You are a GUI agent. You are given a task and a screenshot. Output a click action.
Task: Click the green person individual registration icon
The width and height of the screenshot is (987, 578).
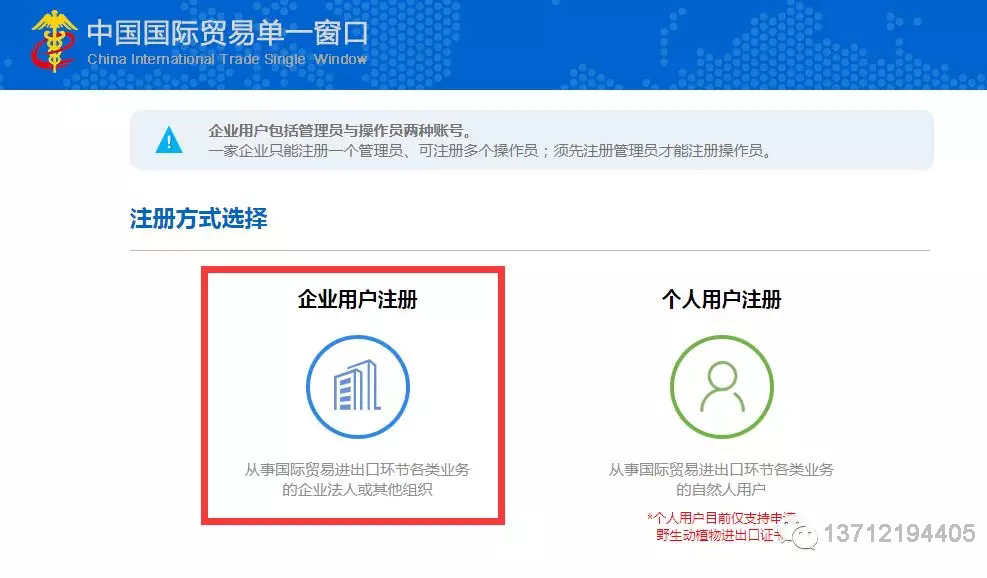[721, 387]
